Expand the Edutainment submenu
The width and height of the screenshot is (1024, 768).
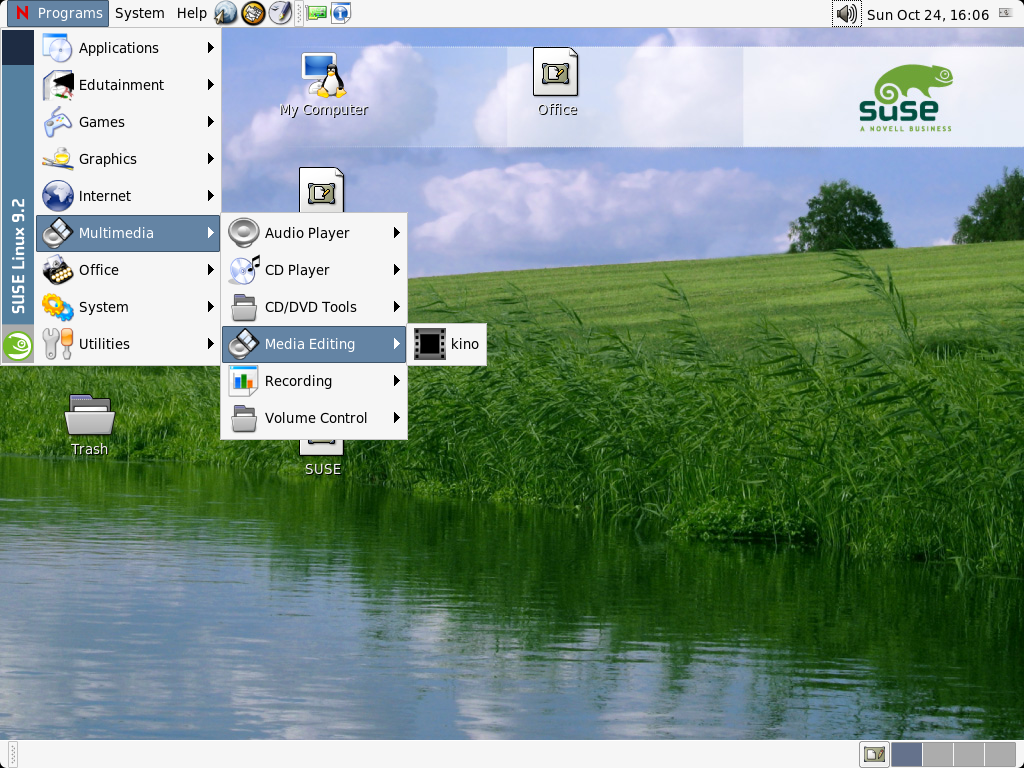(x=128, y=85)
